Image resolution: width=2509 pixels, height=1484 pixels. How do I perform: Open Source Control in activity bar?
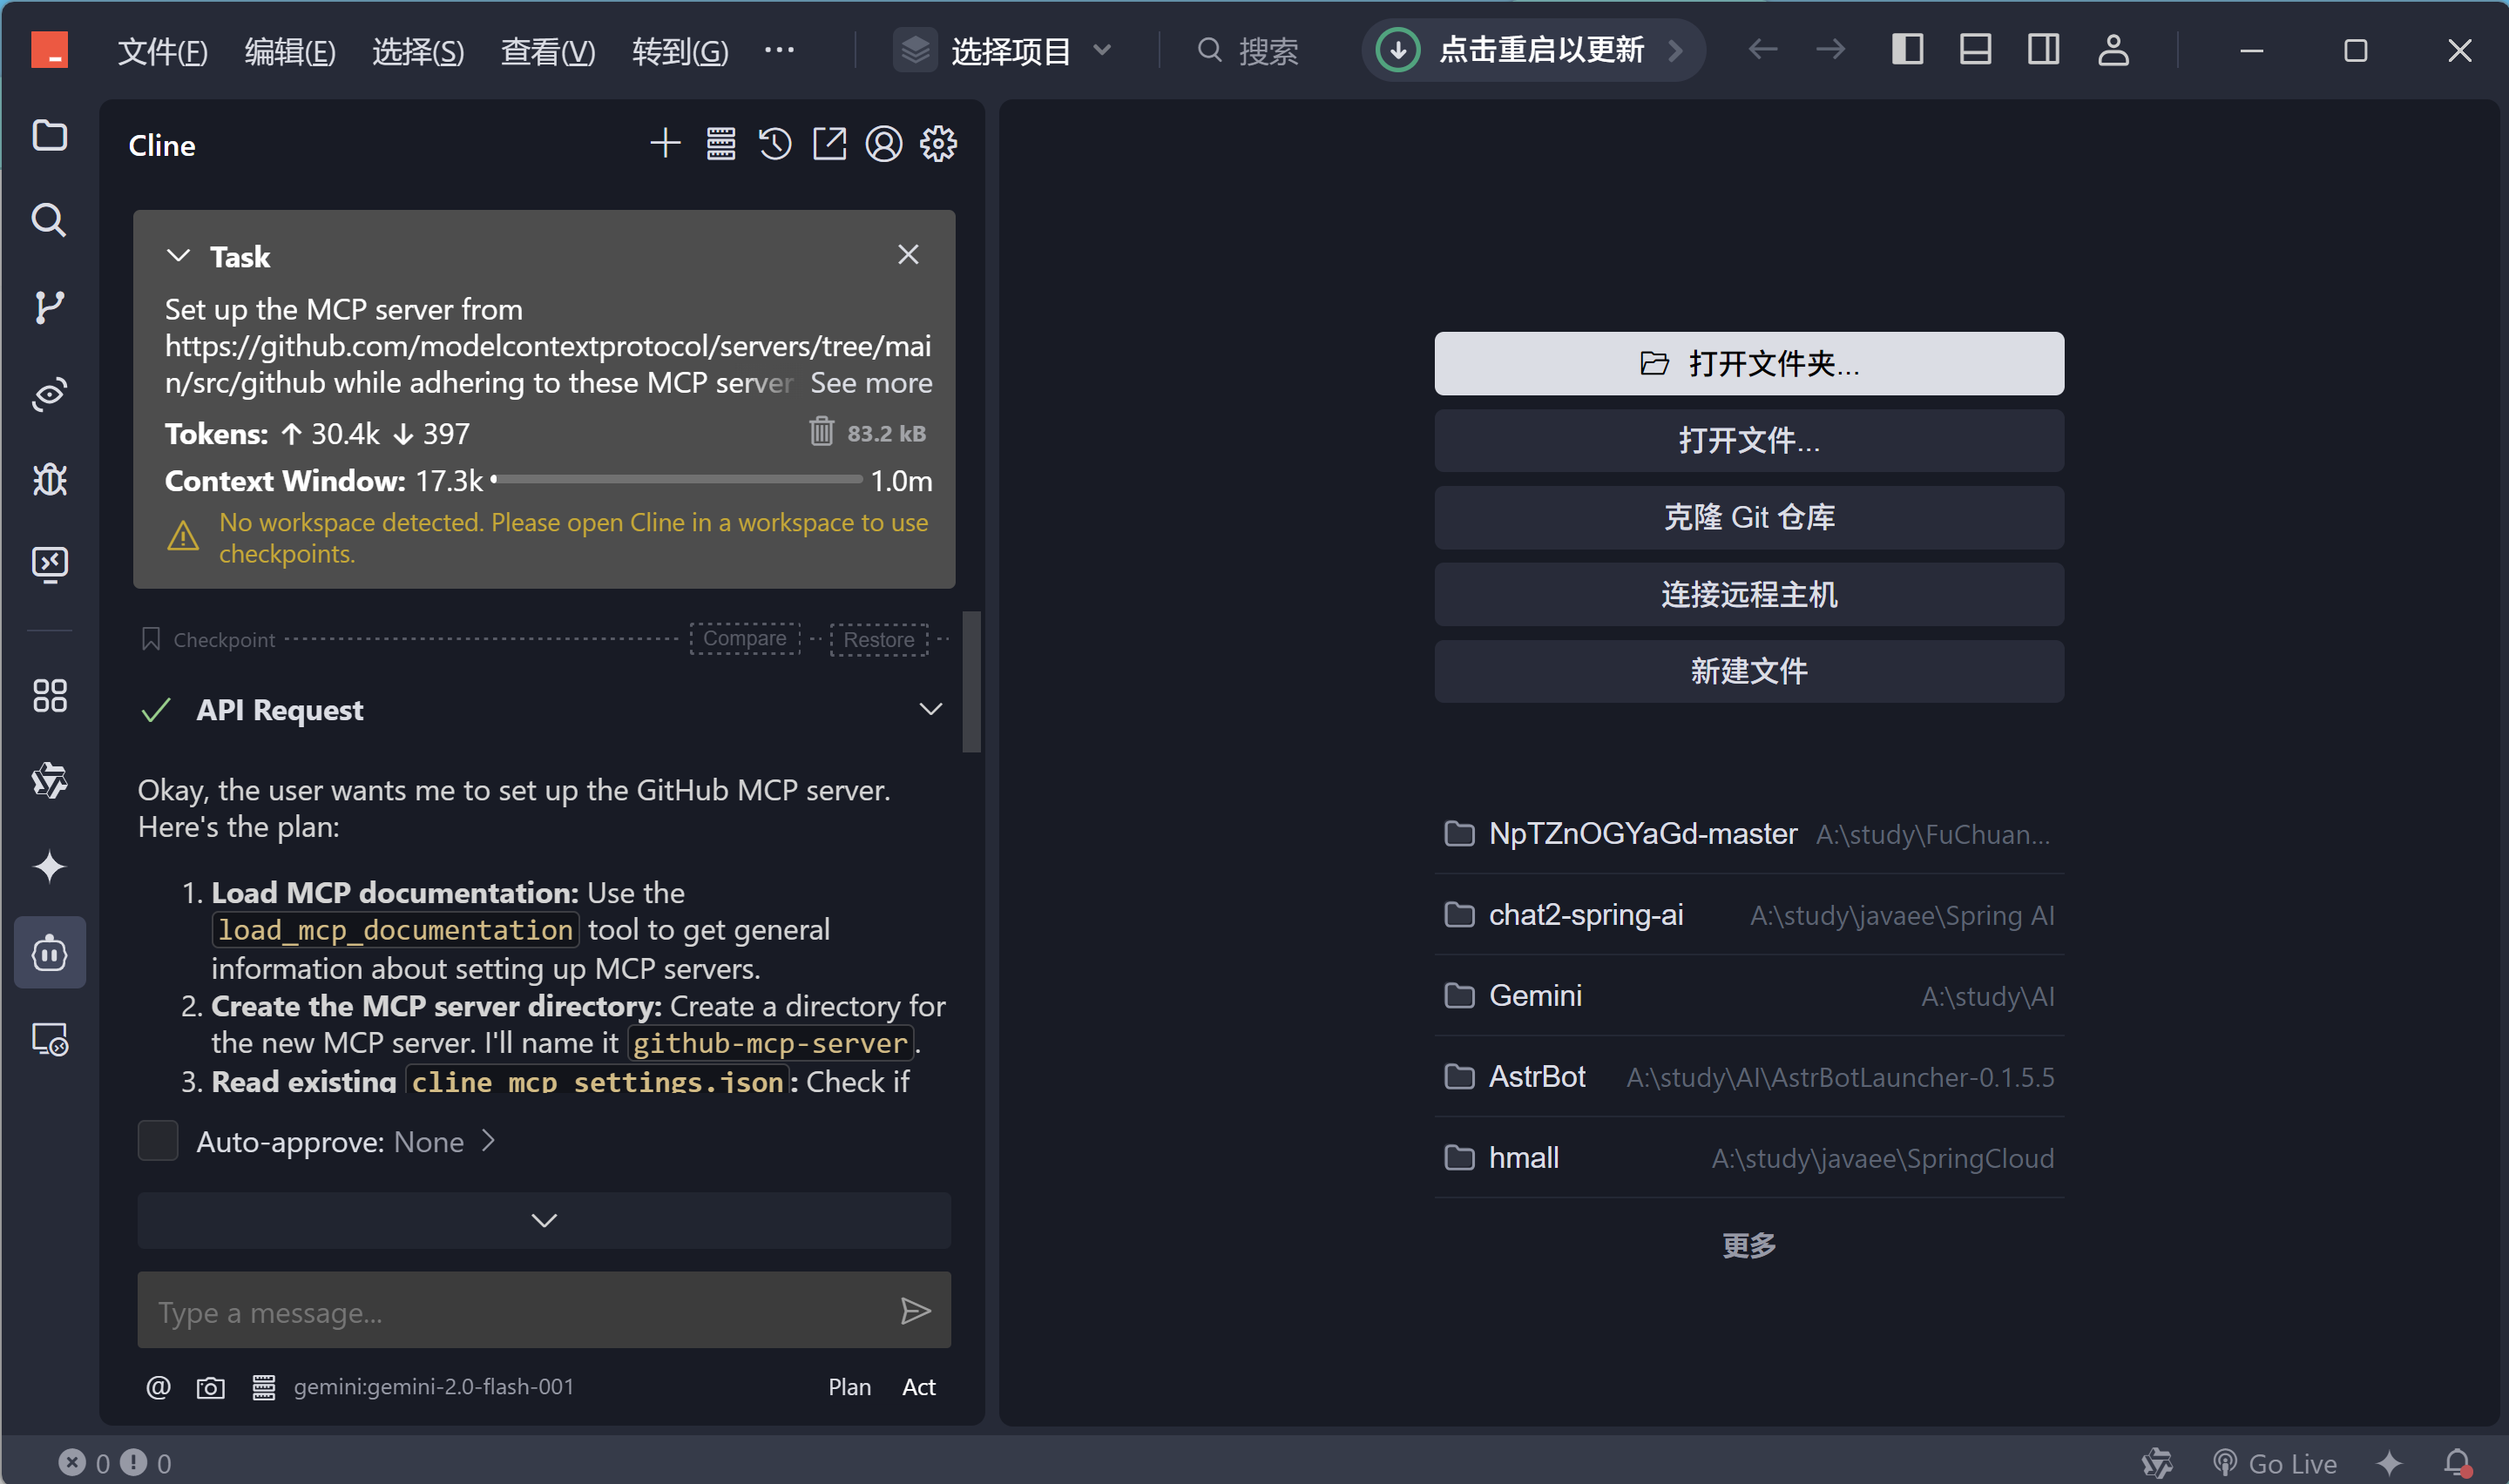49,307
